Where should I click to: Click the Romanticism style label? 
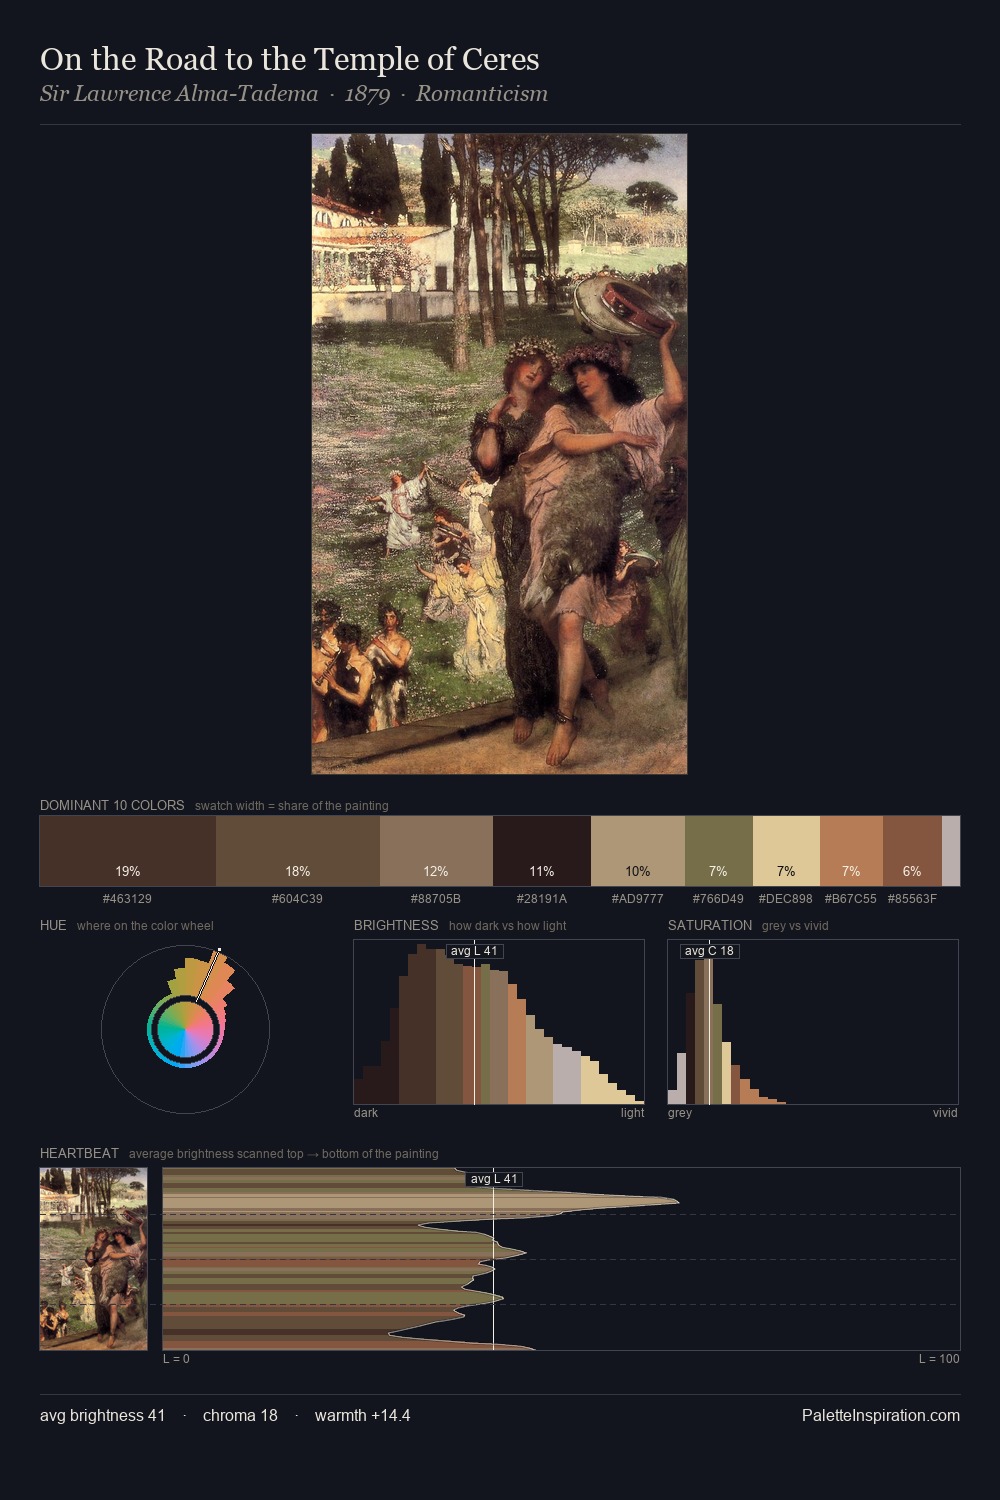[482, 94]
